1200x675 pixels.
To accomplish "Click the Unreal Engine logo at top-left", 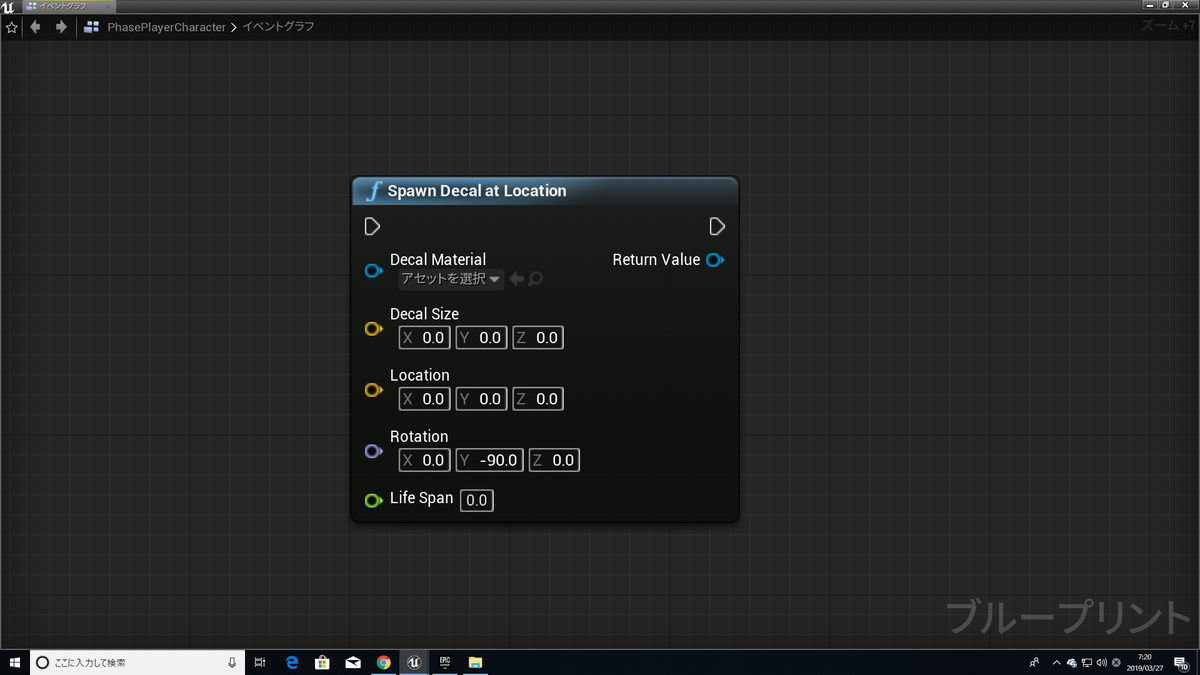I will tap(8, 6).
